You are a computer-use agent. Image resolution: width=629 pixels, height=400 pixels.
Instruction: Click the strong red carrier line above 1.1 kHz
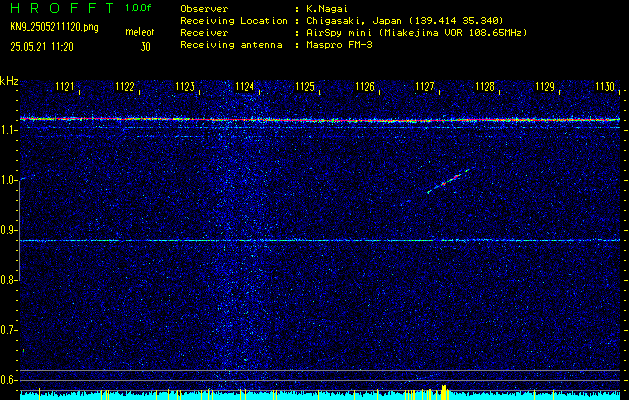coord(320,120)
